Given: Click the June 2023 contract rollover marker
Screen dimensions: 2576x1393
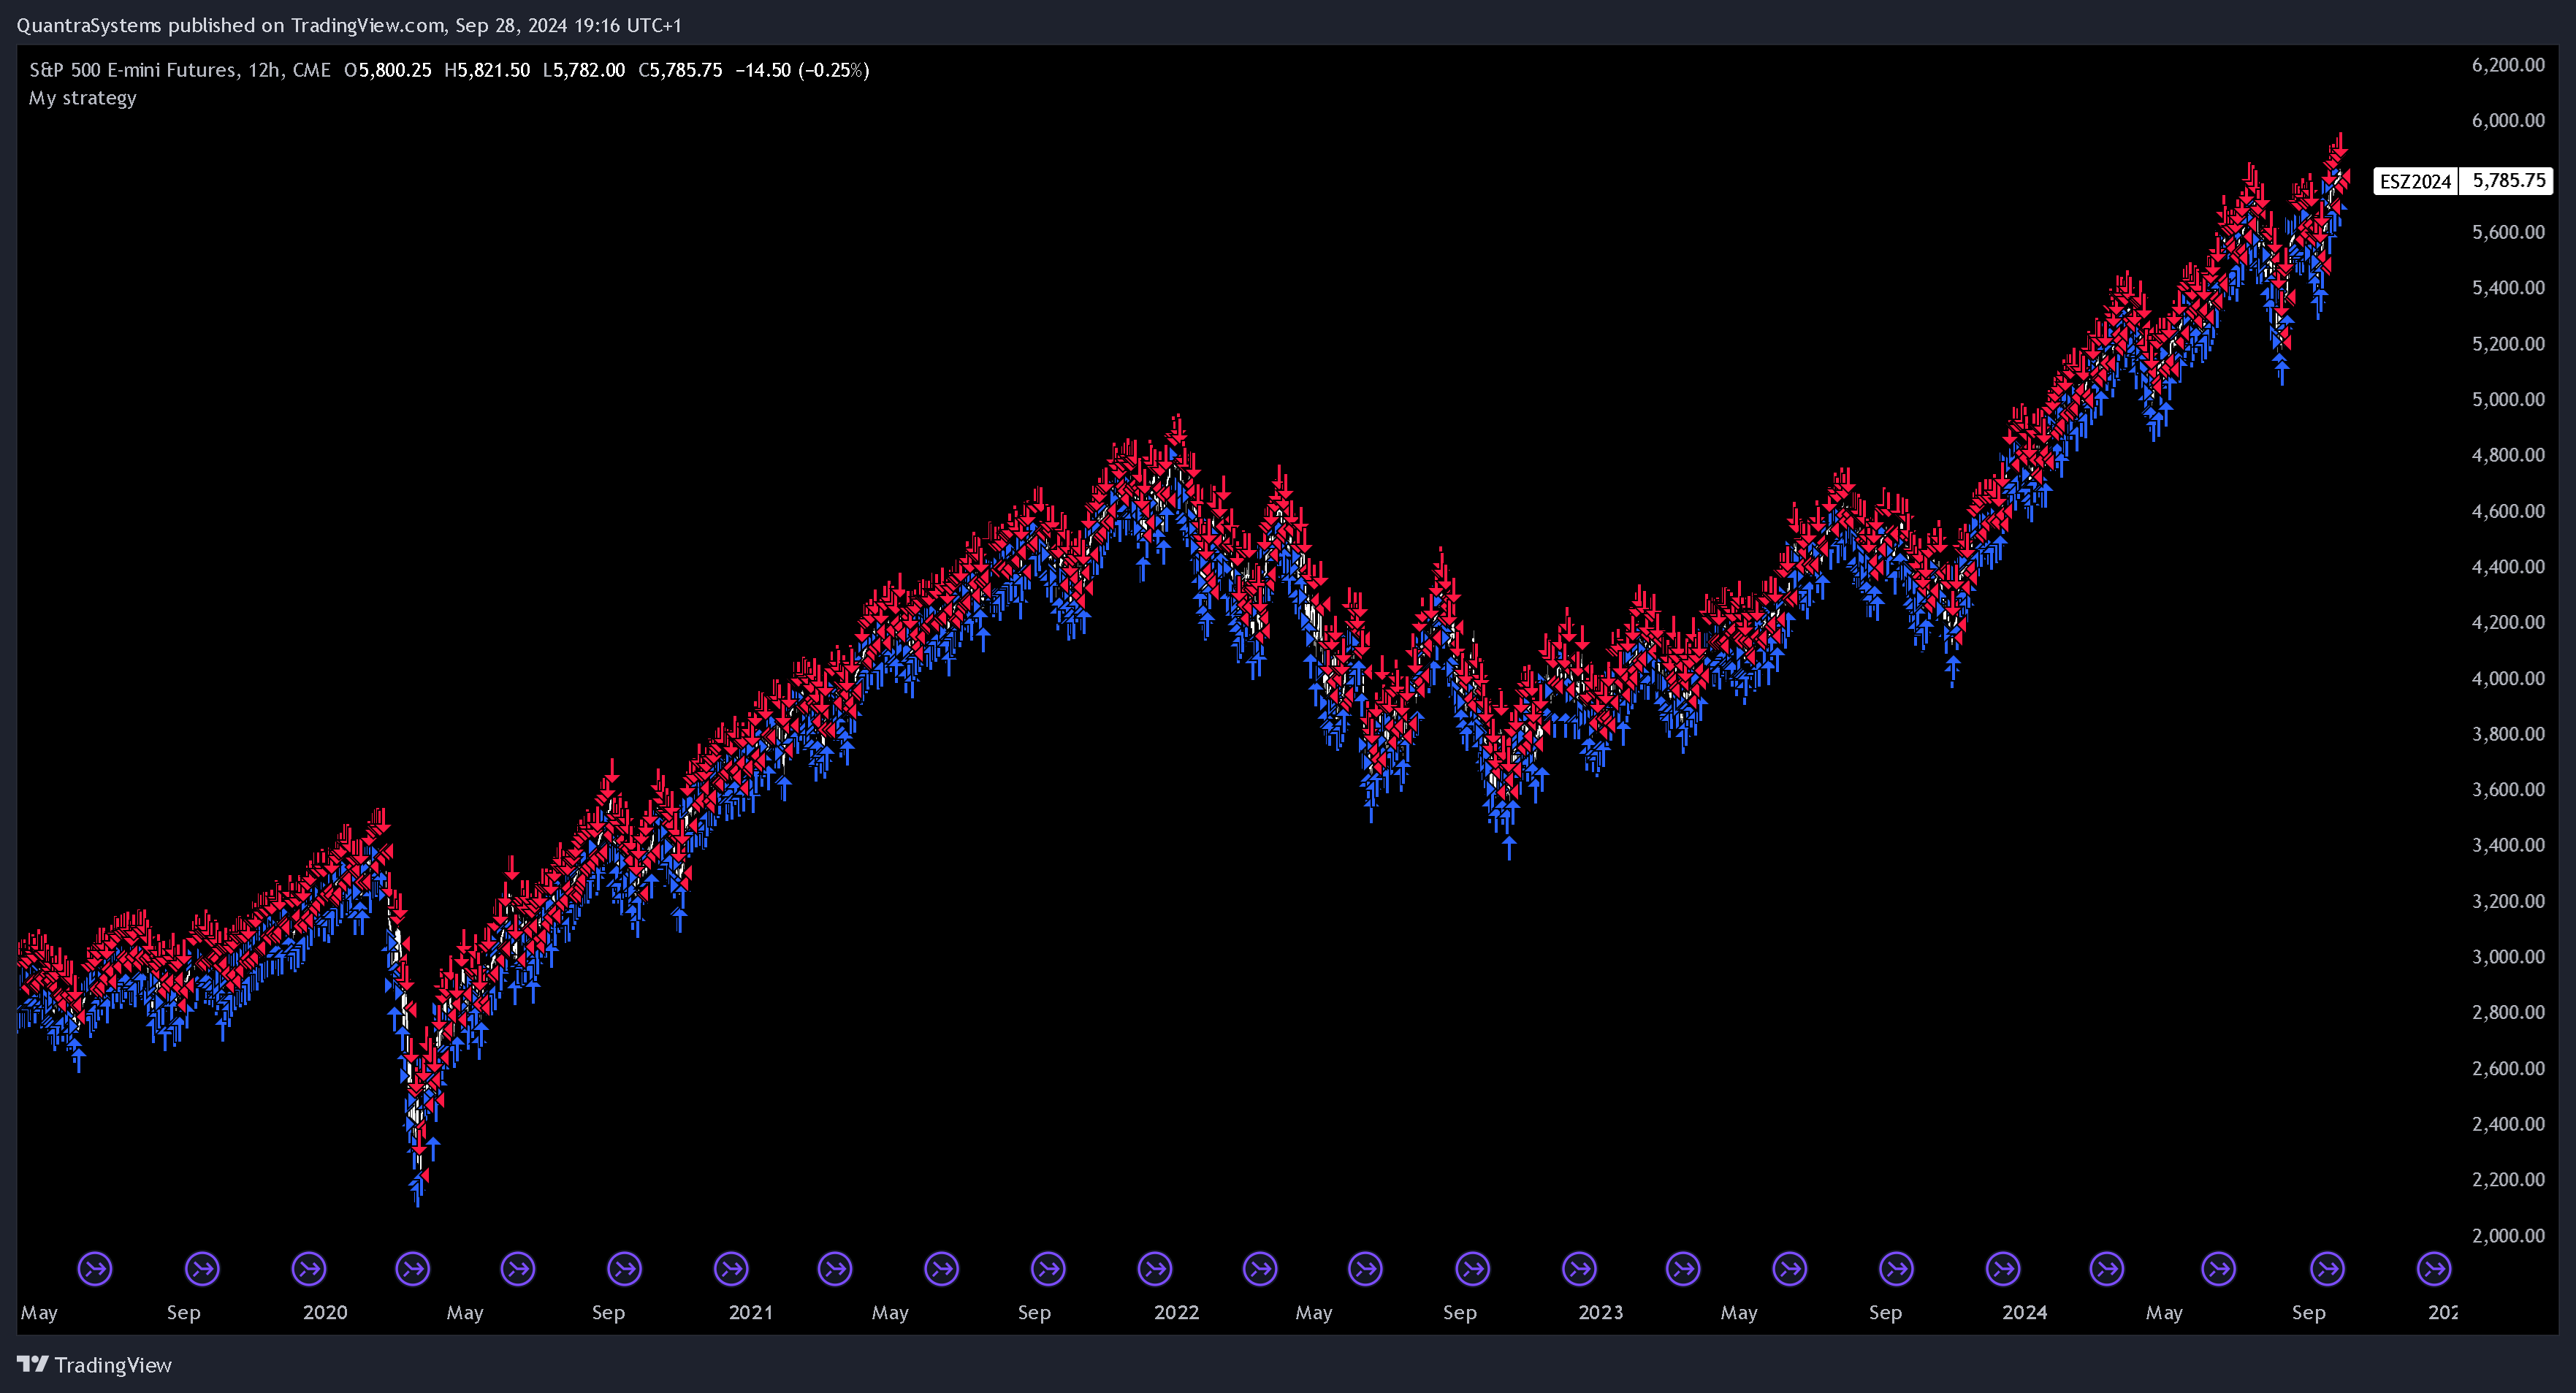Looking at the screenshot, I should [1790, 1269].
